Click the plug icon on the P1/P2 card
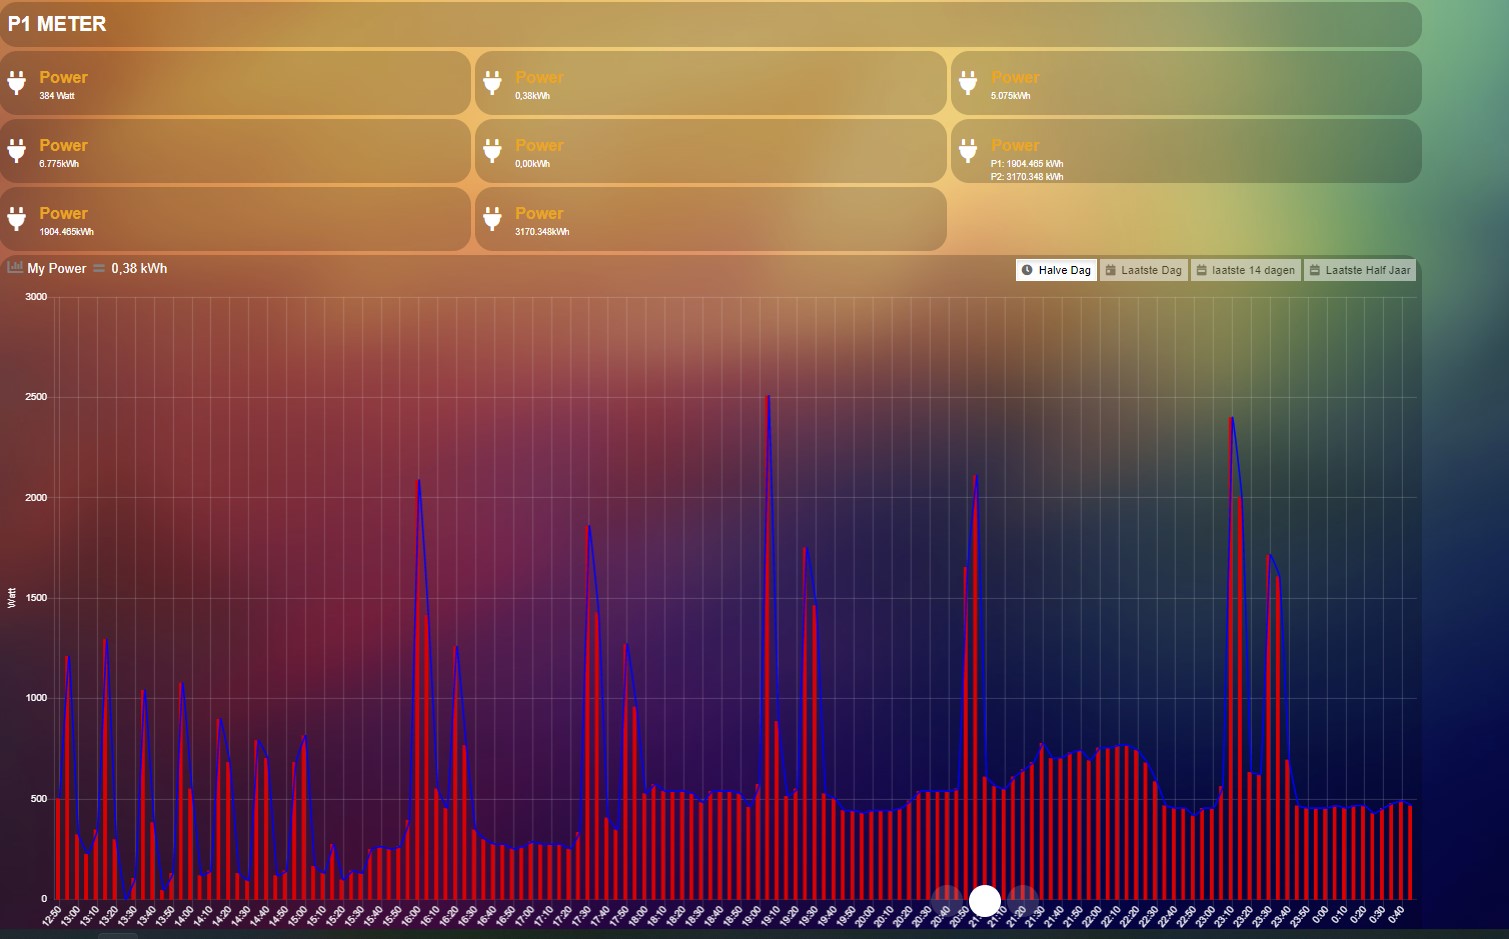1509x939 pixels. tap(968, 151)
